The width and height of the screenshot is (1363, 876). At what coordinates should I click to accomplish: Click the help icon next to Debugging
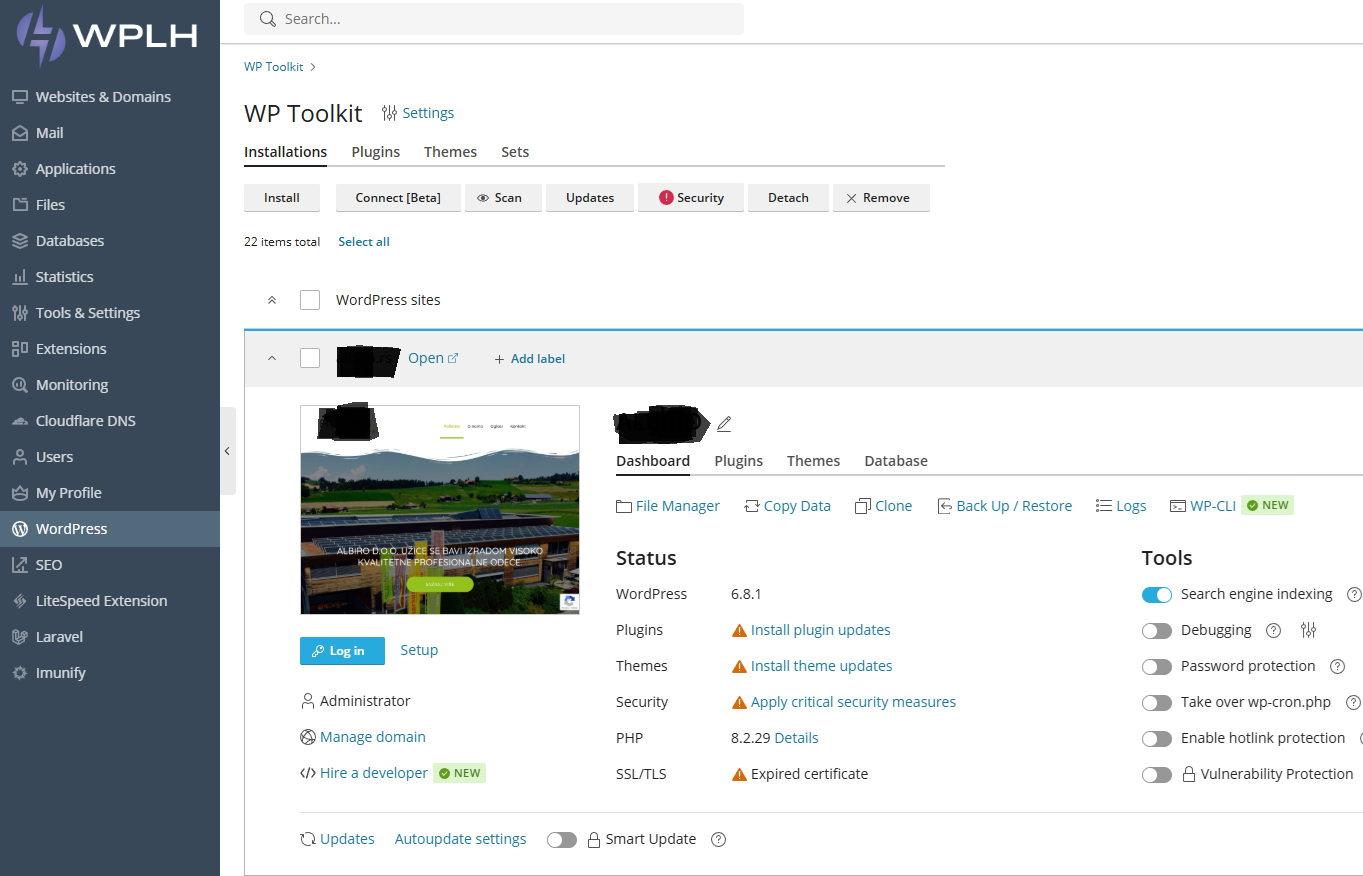[1274, 630]
